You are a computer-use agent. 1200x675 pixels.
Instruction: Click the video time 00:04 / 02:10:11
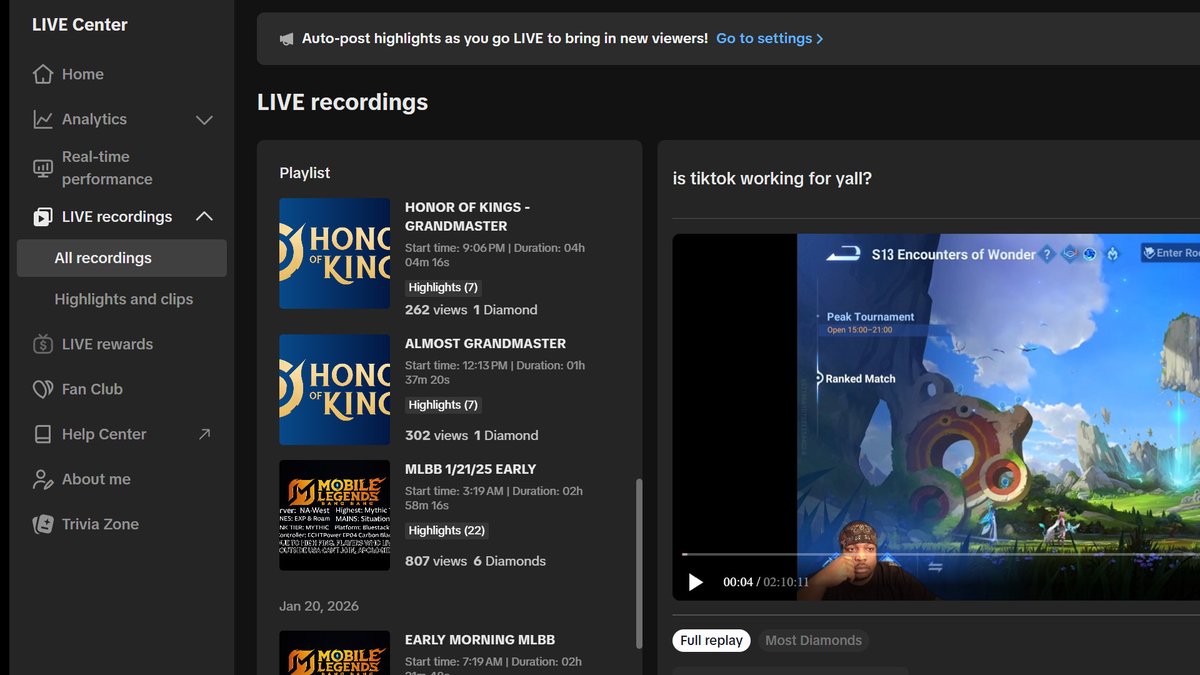tap(766, 582)
